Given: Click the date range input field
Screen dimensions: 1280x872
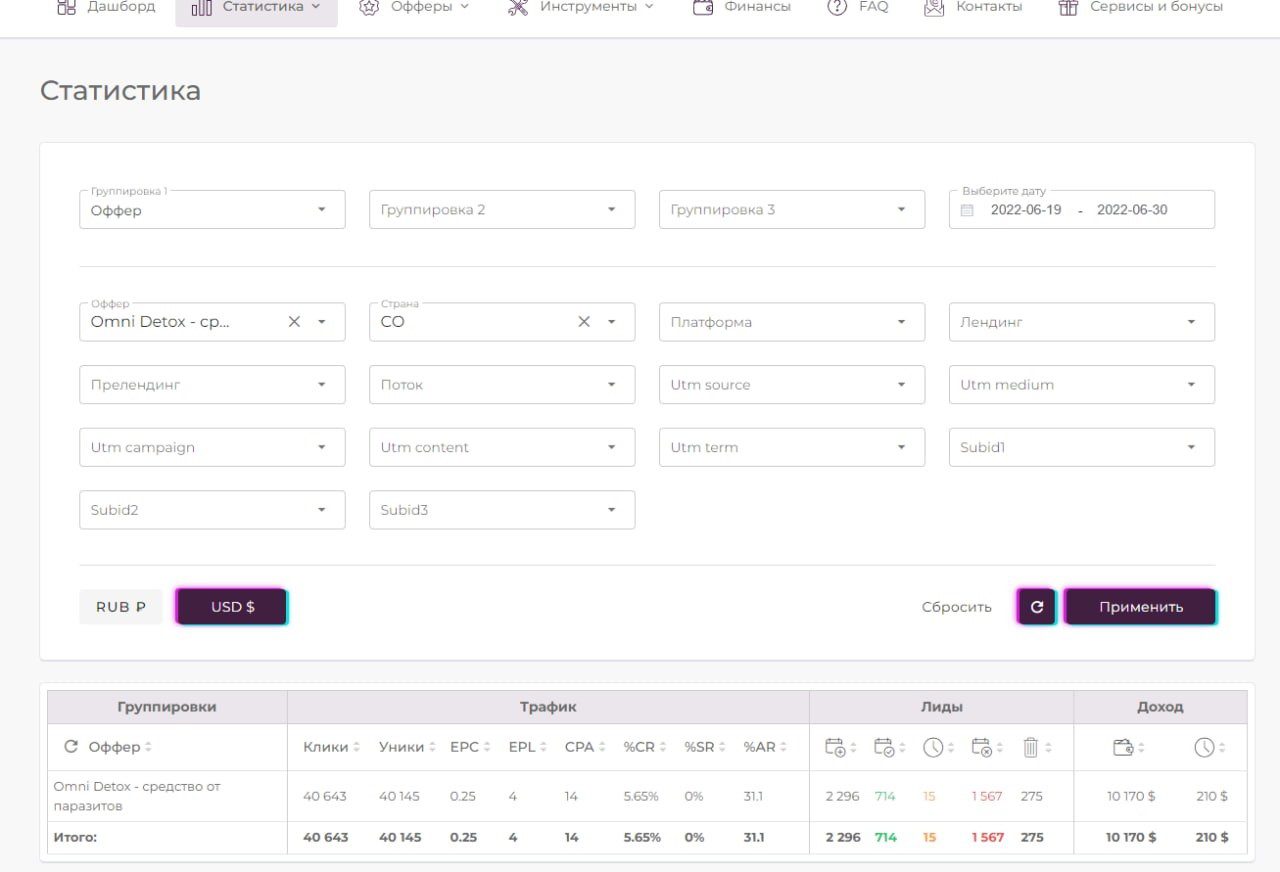Looking at the screenshot, I should pyautogui.click(x=1082, y=210).
